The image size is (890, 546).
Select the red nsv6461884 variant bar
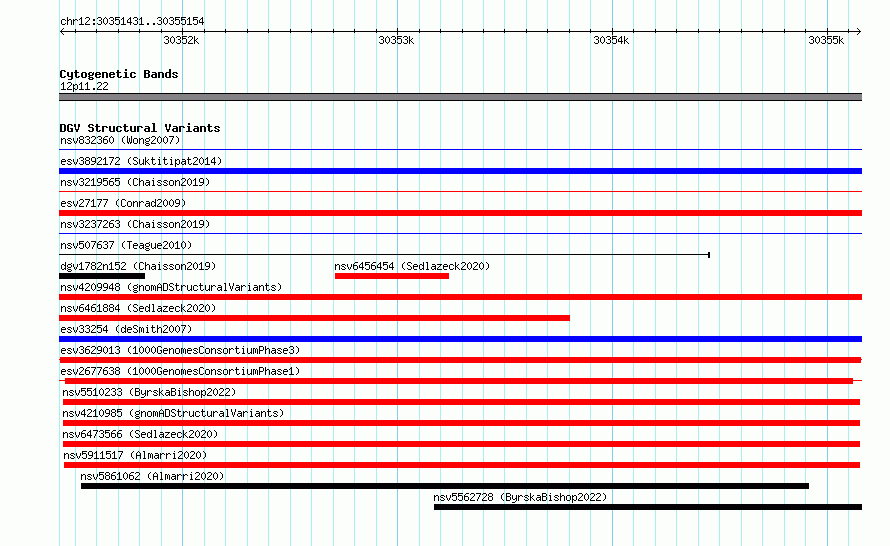[314, 318]
